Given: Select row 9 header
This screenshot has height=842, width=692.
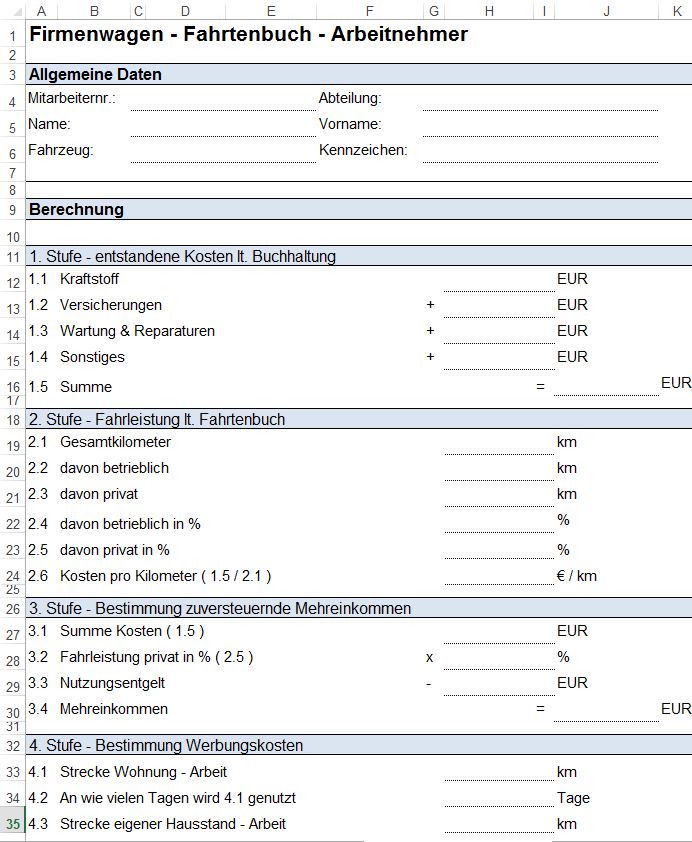Looking at the screenshot, I should 12,210.
